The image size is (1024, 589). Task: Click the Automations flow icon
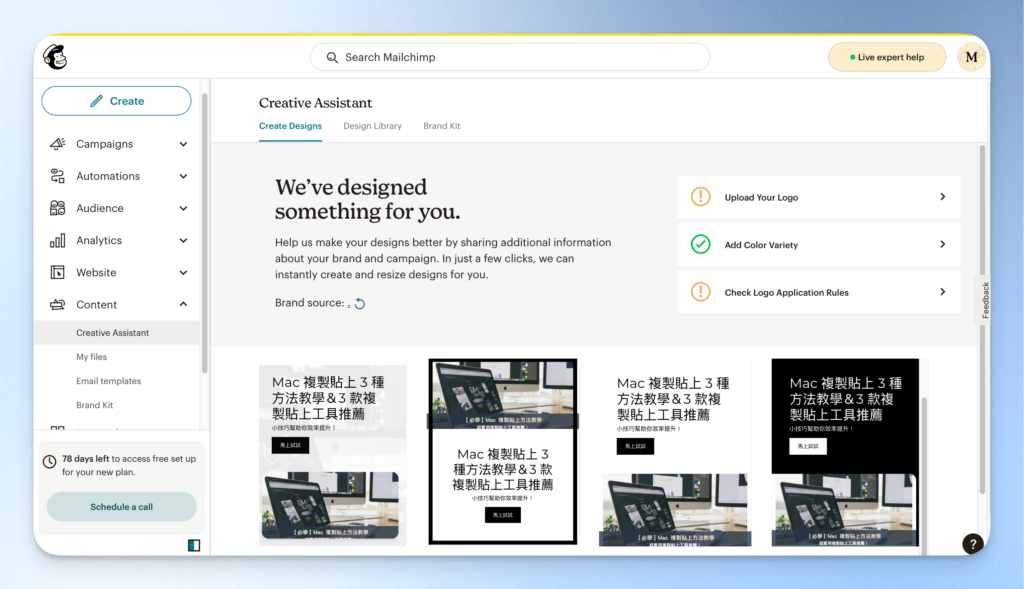click(x=57, y=176)
